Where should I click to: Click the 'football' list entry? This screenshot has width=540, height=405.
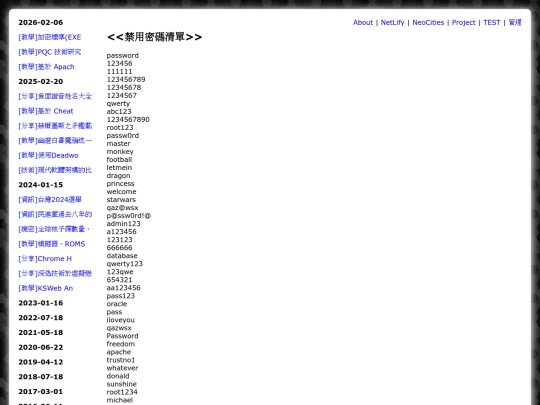coord(119,159)
